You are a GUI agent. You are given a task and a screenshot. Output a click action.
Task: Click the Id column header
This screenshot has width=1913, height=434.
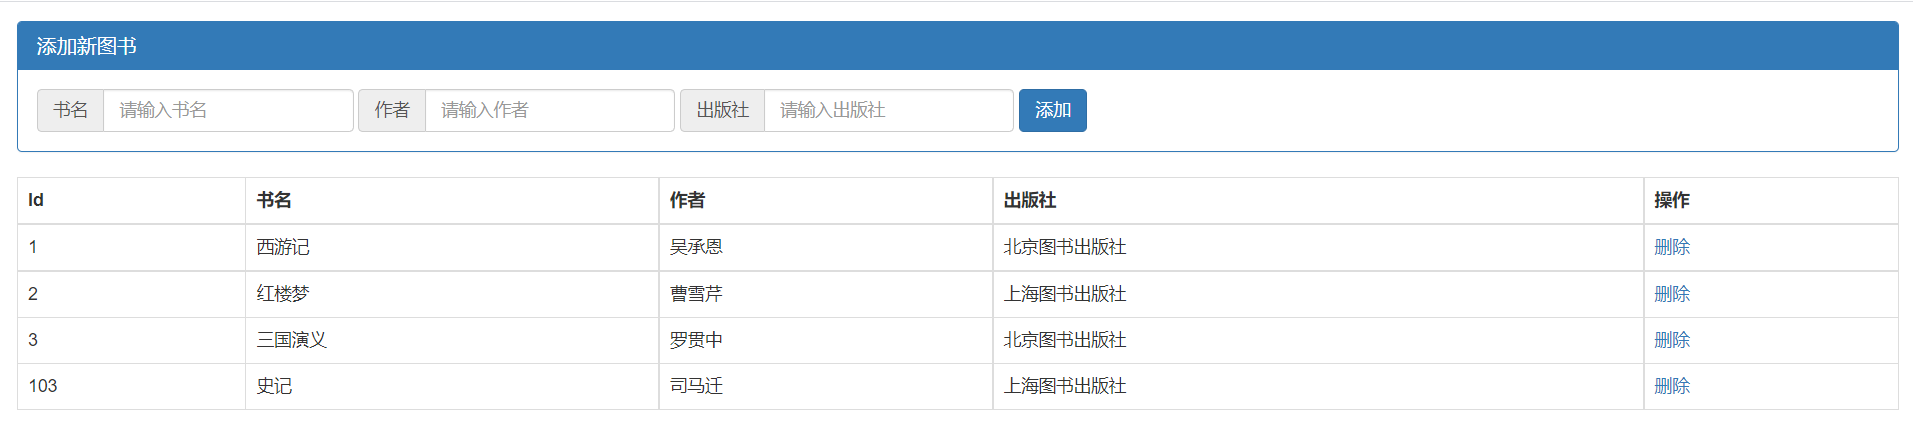pos(132,201)
